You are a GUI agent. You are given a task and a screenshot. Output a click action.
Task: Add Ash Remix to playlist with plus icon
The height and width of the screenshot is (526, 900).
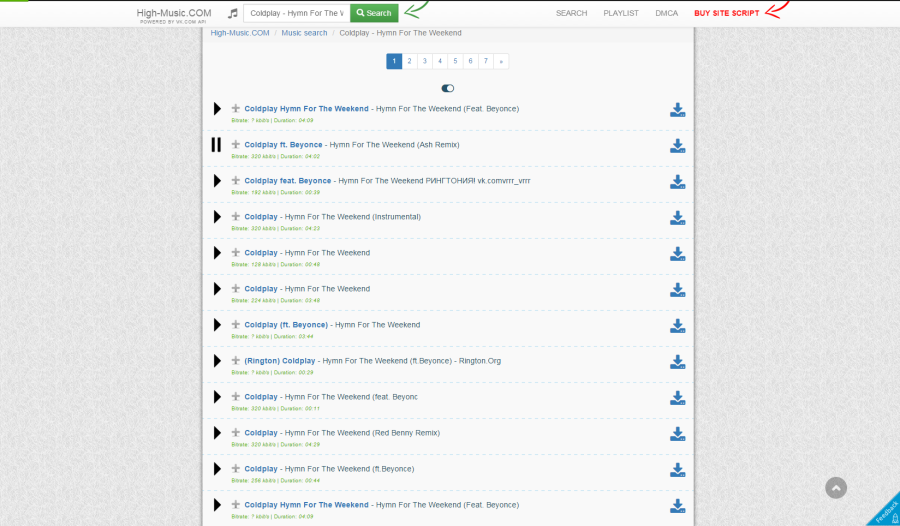(x=235, y=144)
